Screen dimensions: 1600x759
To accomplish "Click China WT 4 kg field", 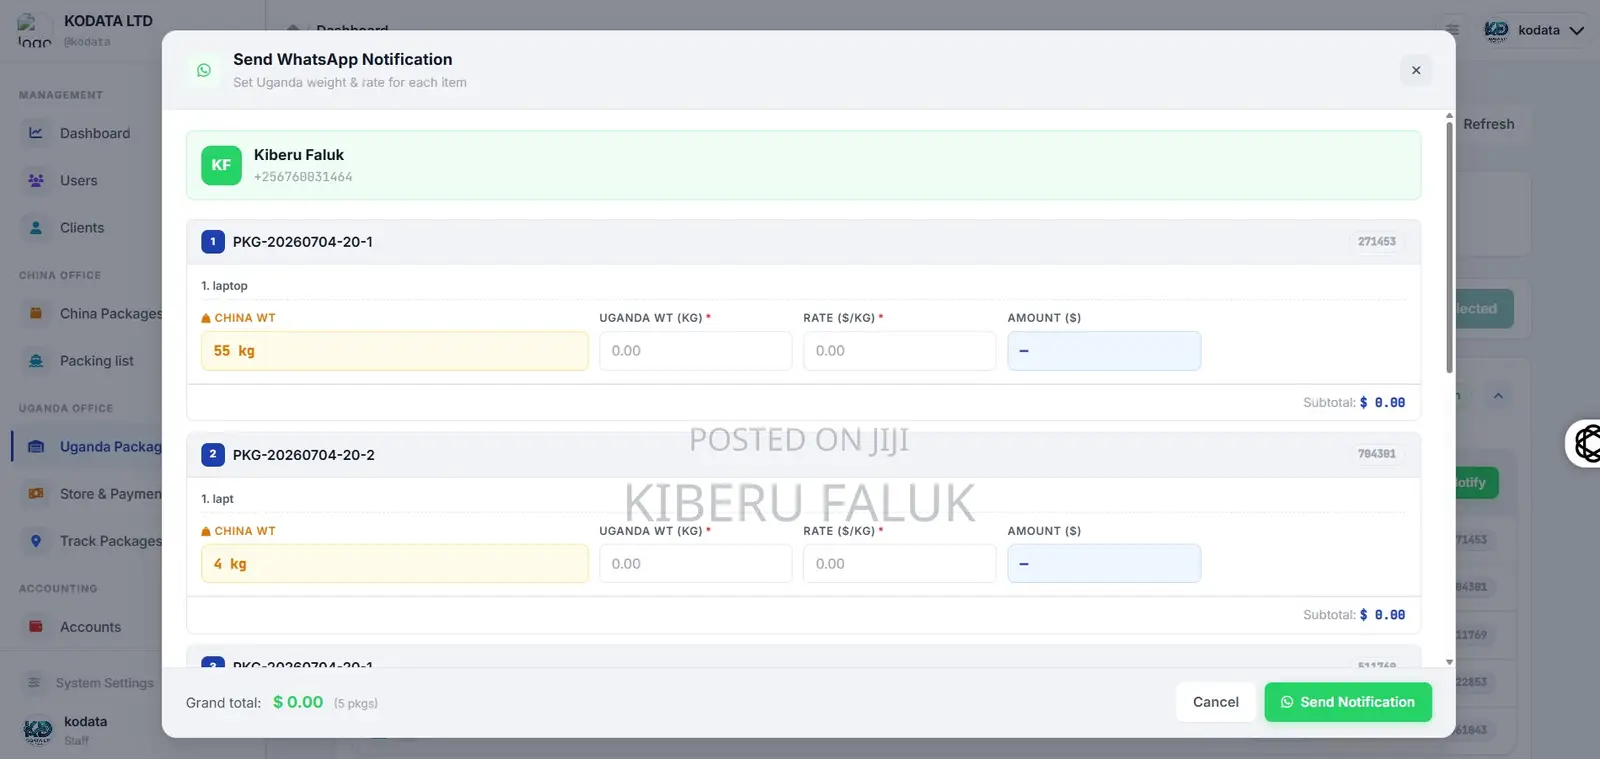I will click(394, 564).
